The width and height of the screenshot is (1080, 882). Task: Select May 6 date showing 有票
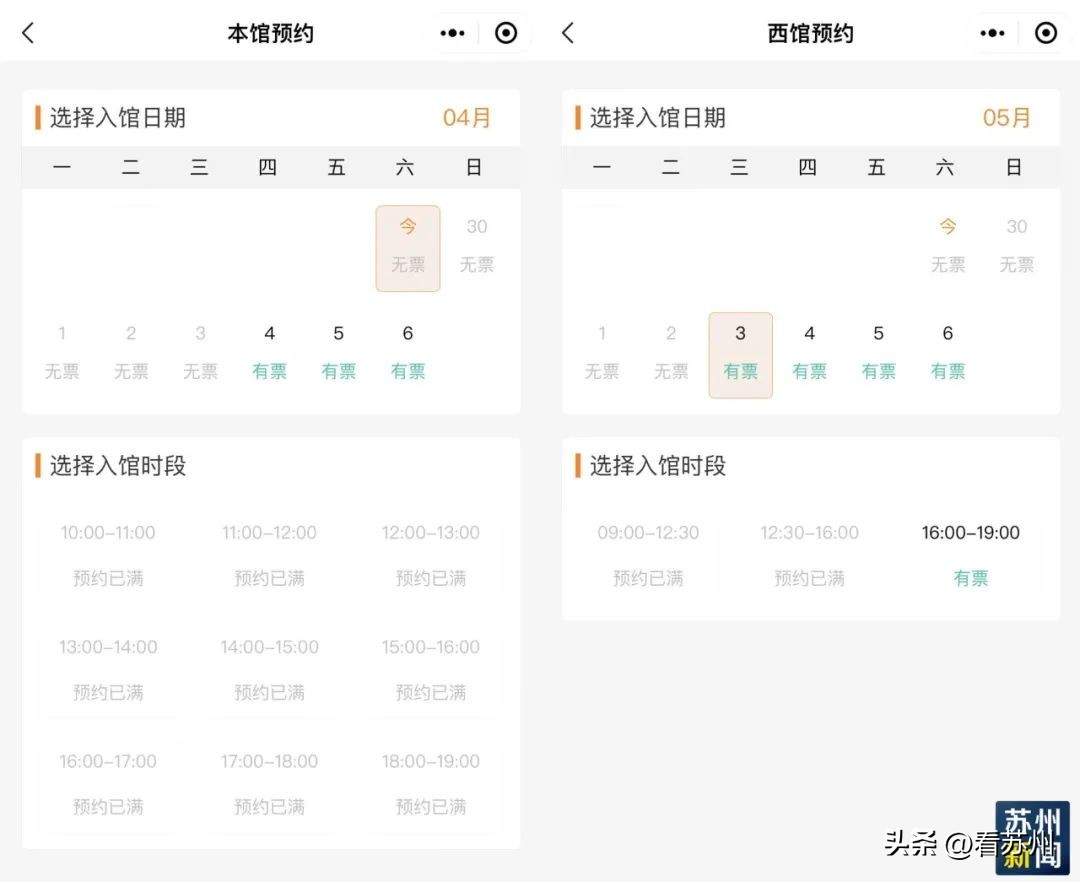(x=947, y=352)
